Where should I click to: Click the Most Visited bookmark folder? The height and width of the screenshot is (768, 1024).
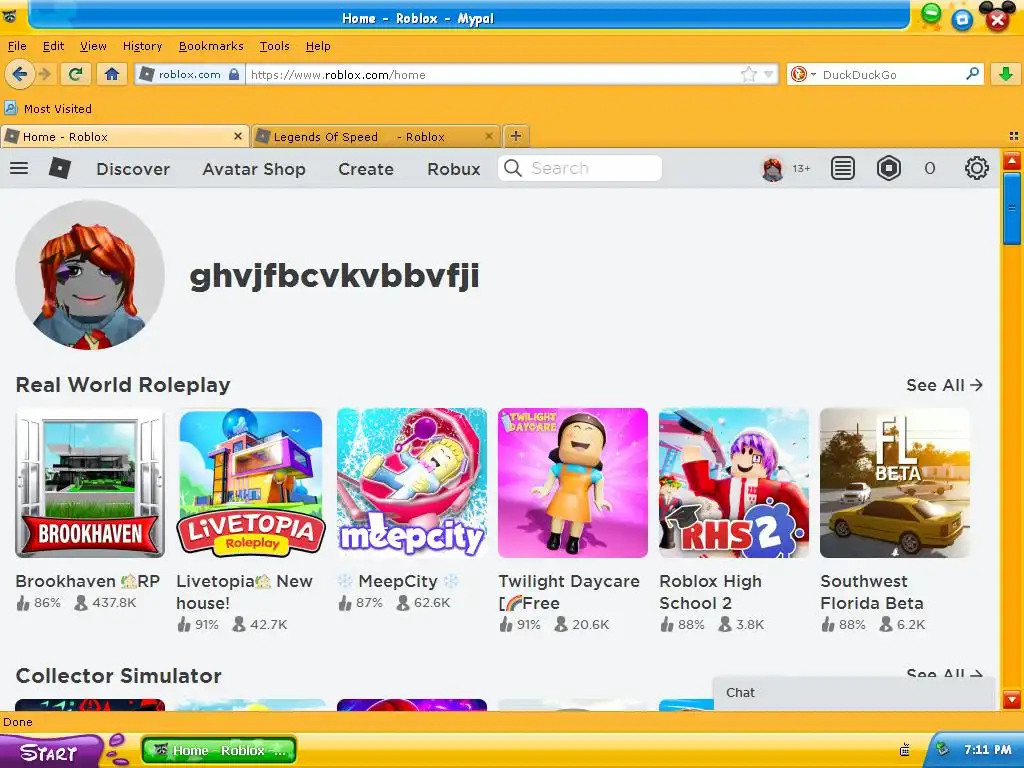pos(48,108)
